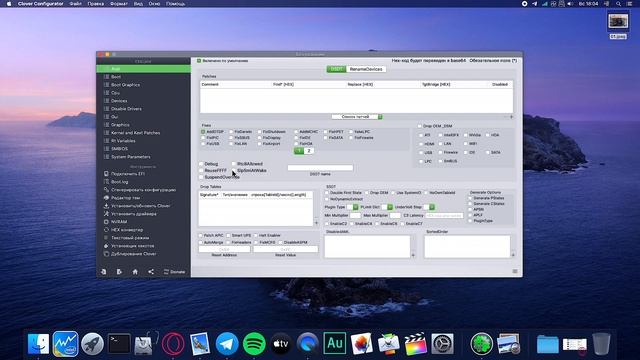
Task: Open the Файл menu
Action: [76, 4]
